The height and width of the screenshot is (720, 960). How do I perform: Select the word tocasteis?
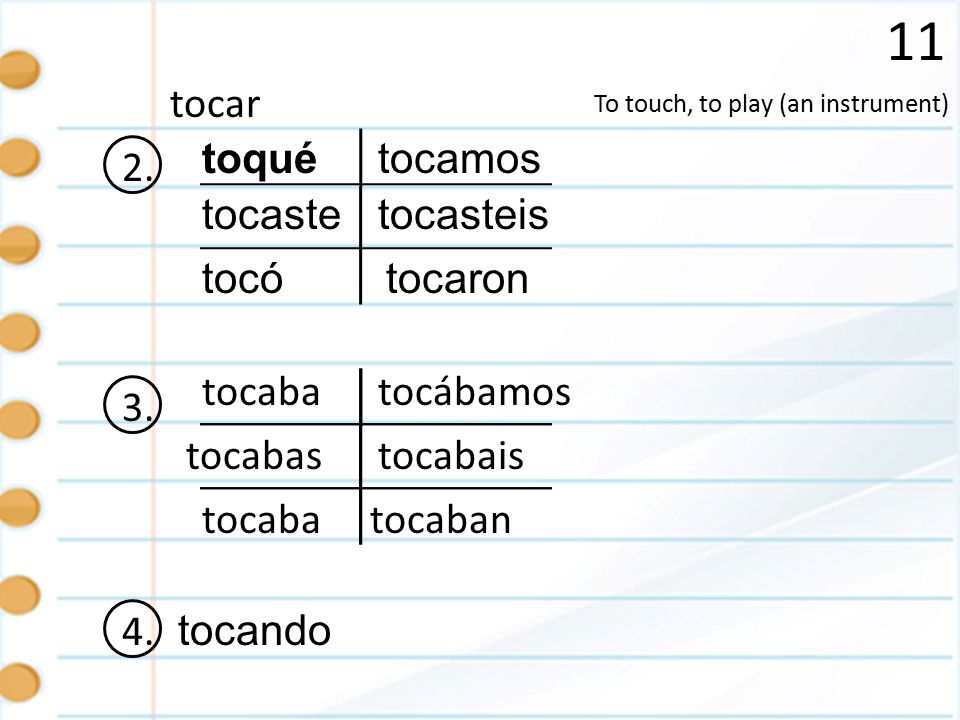click(x=463, y=215)
